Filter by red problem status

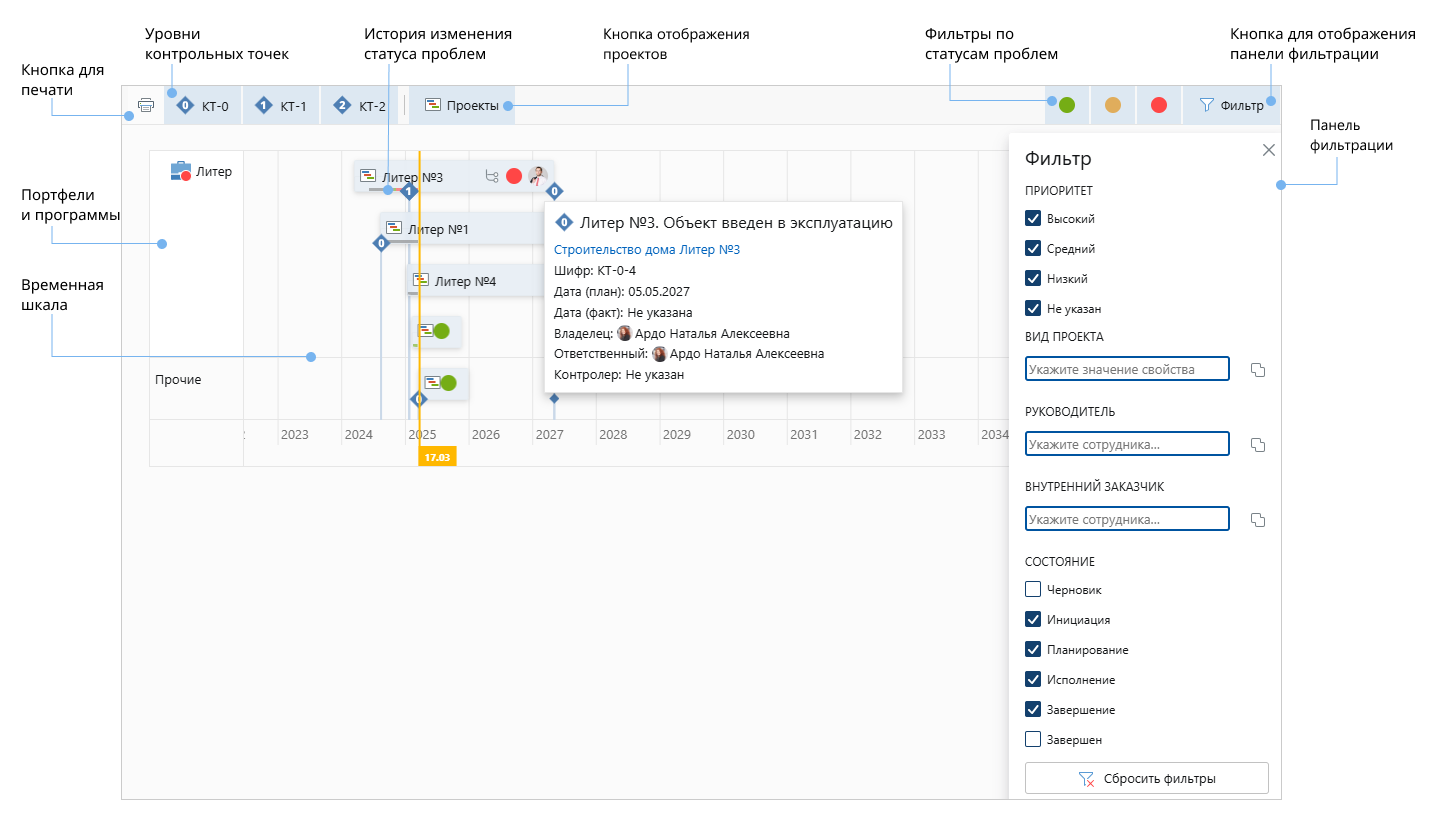[1159, 105]
